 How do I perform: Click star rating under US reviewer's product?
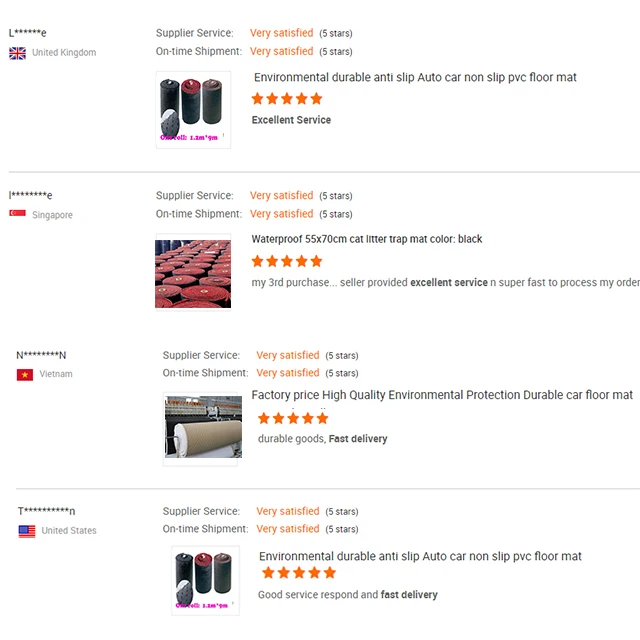coord(299,573)
